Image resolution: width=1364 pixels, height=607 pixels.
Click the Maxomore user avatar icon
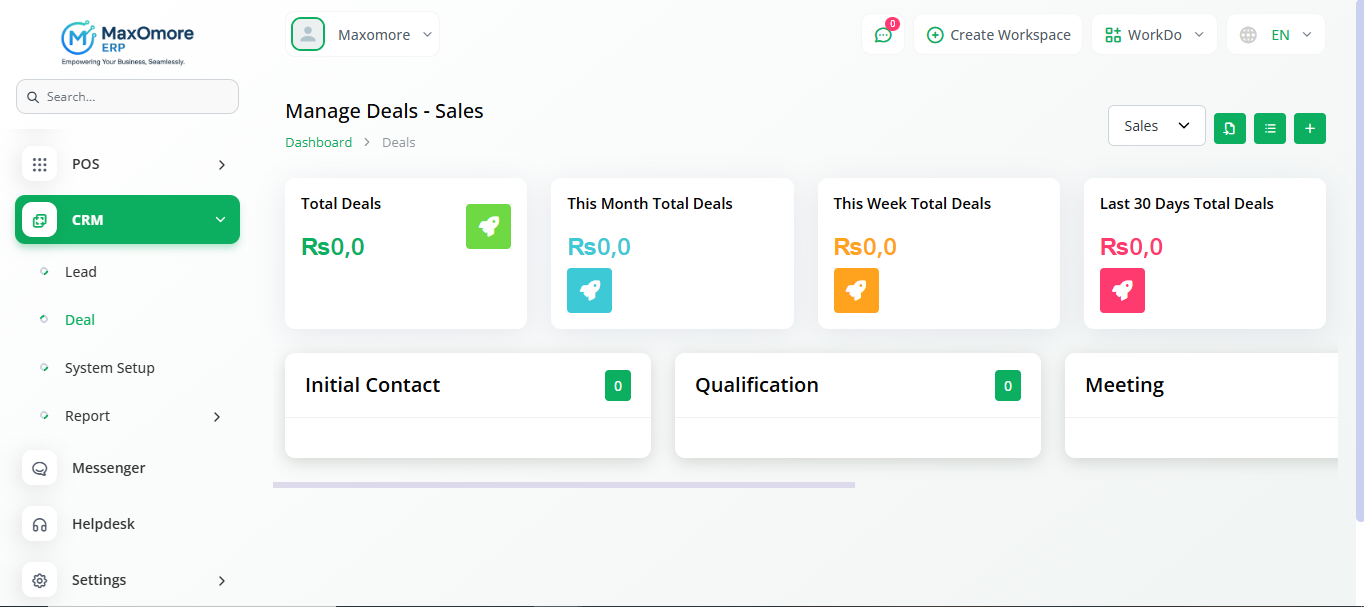[308, 34]
